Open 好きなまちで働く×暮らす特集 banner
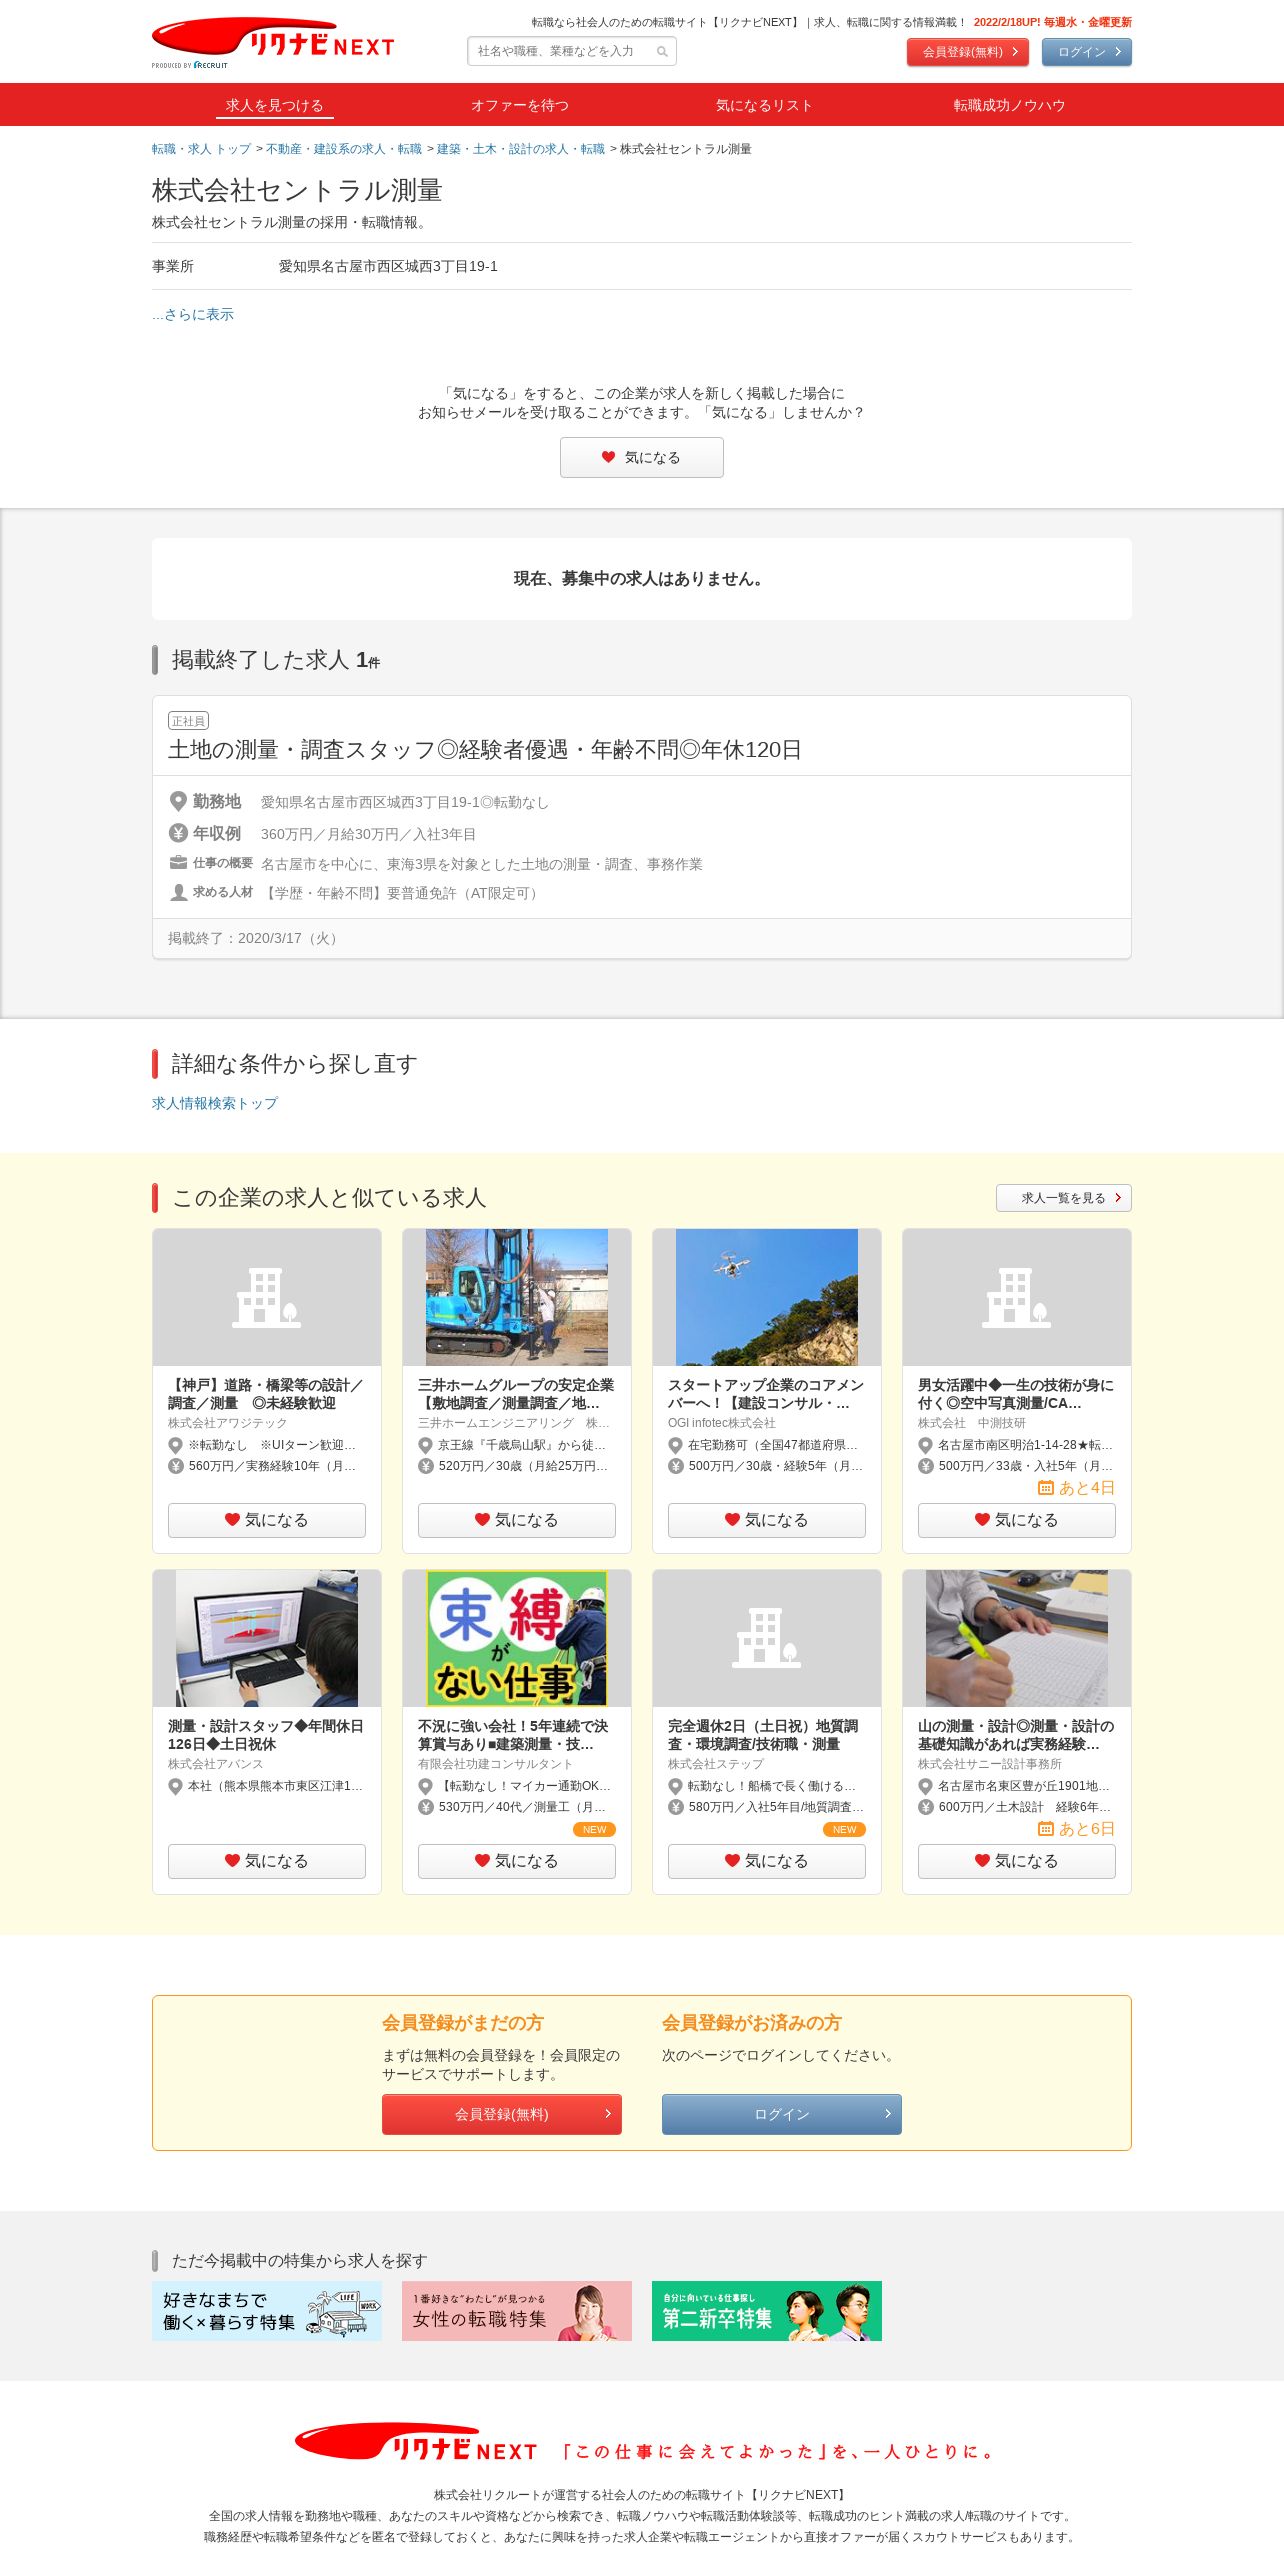 (267, 2310)
